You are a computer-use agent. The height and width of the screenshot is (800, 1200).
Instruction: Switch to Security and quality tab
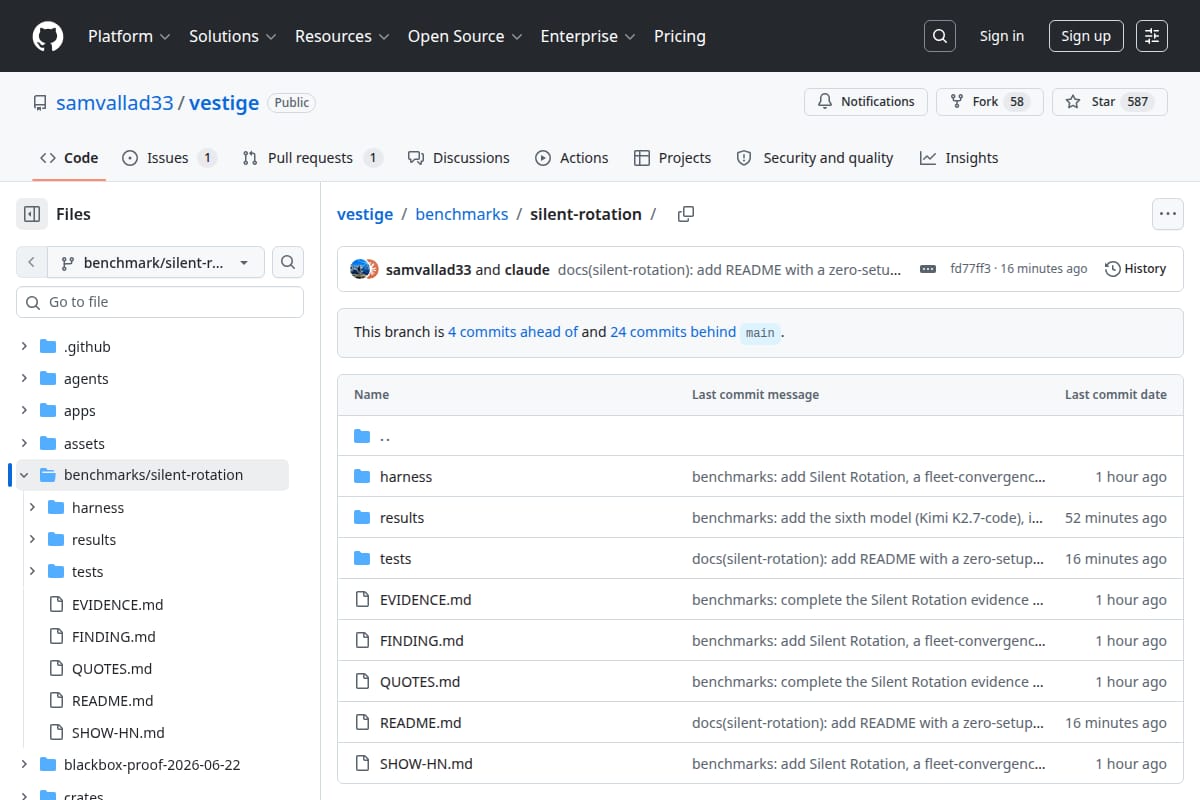pos(815,158)
